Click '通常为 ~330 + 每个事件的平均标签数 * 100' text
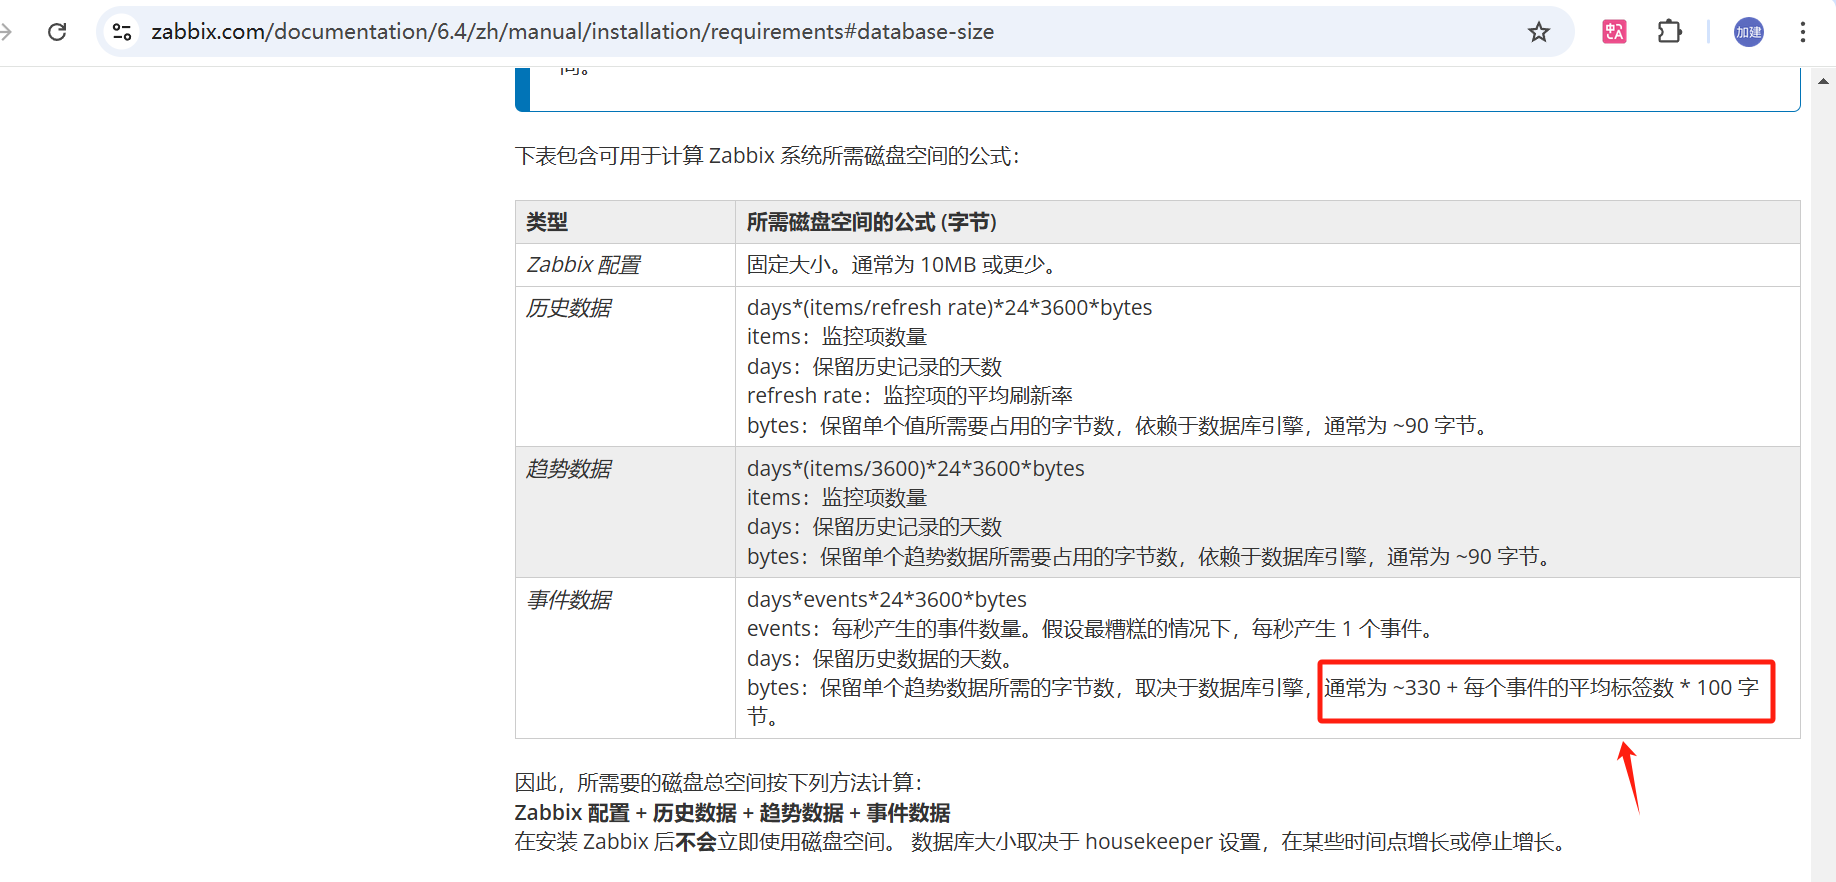The height and width of the screenshot is (882, 1836). tap(1528, 688)
